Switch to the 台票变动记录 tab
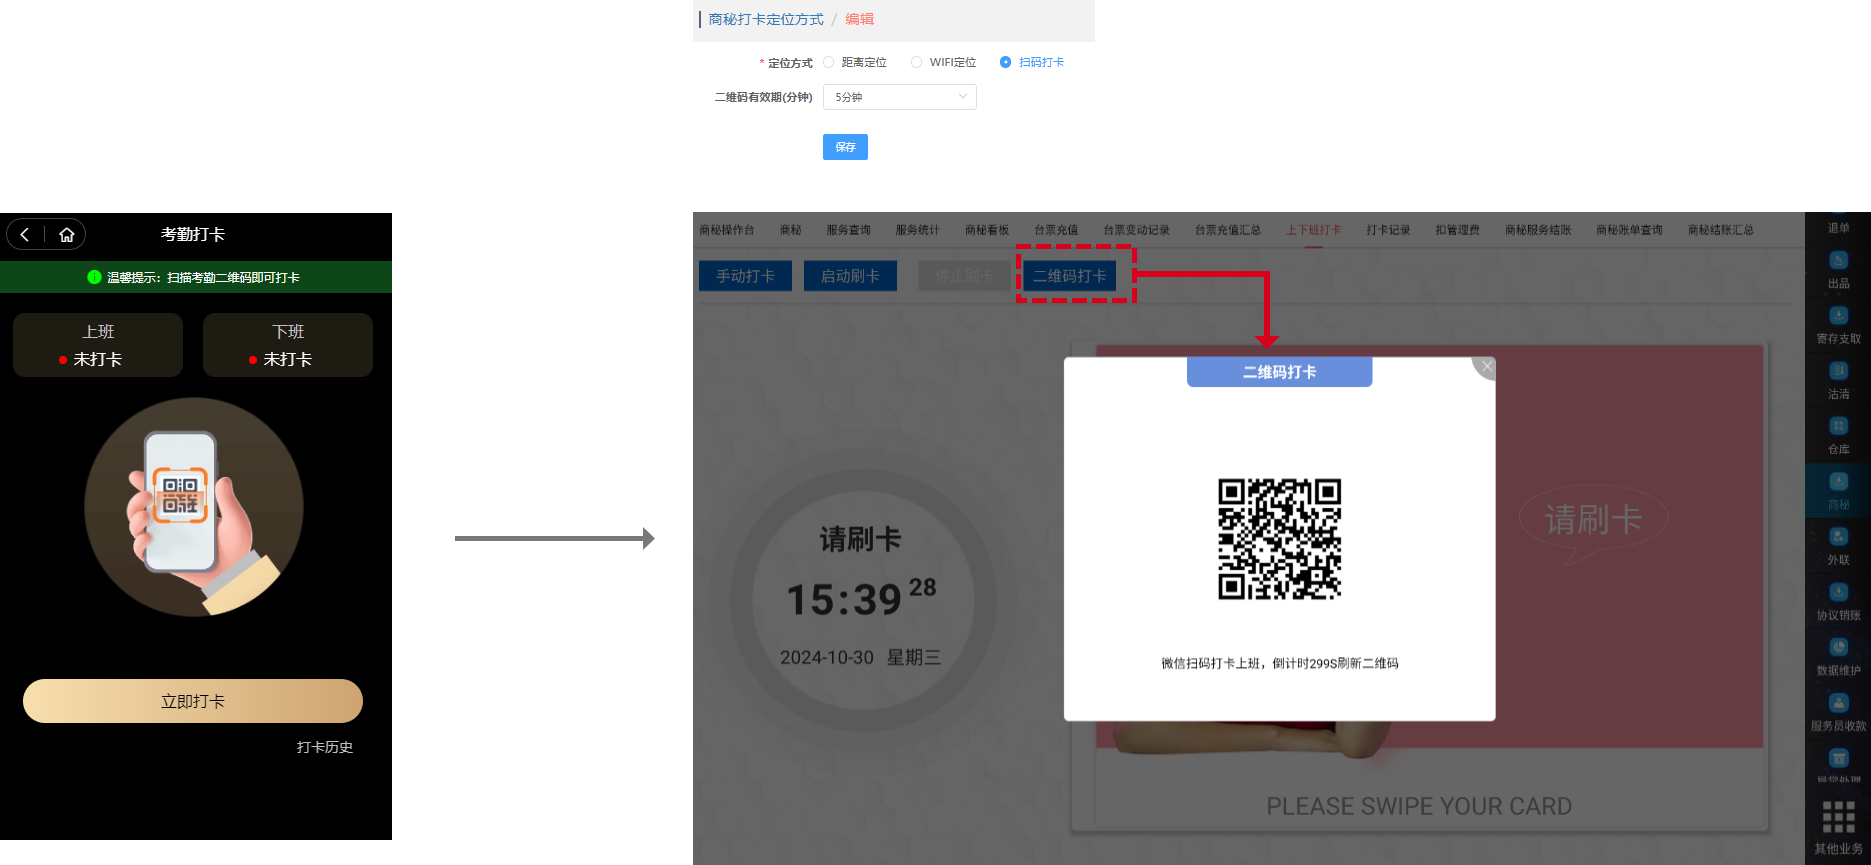The width and height of the screenshot is (1871, 865). click(1136, 230)
